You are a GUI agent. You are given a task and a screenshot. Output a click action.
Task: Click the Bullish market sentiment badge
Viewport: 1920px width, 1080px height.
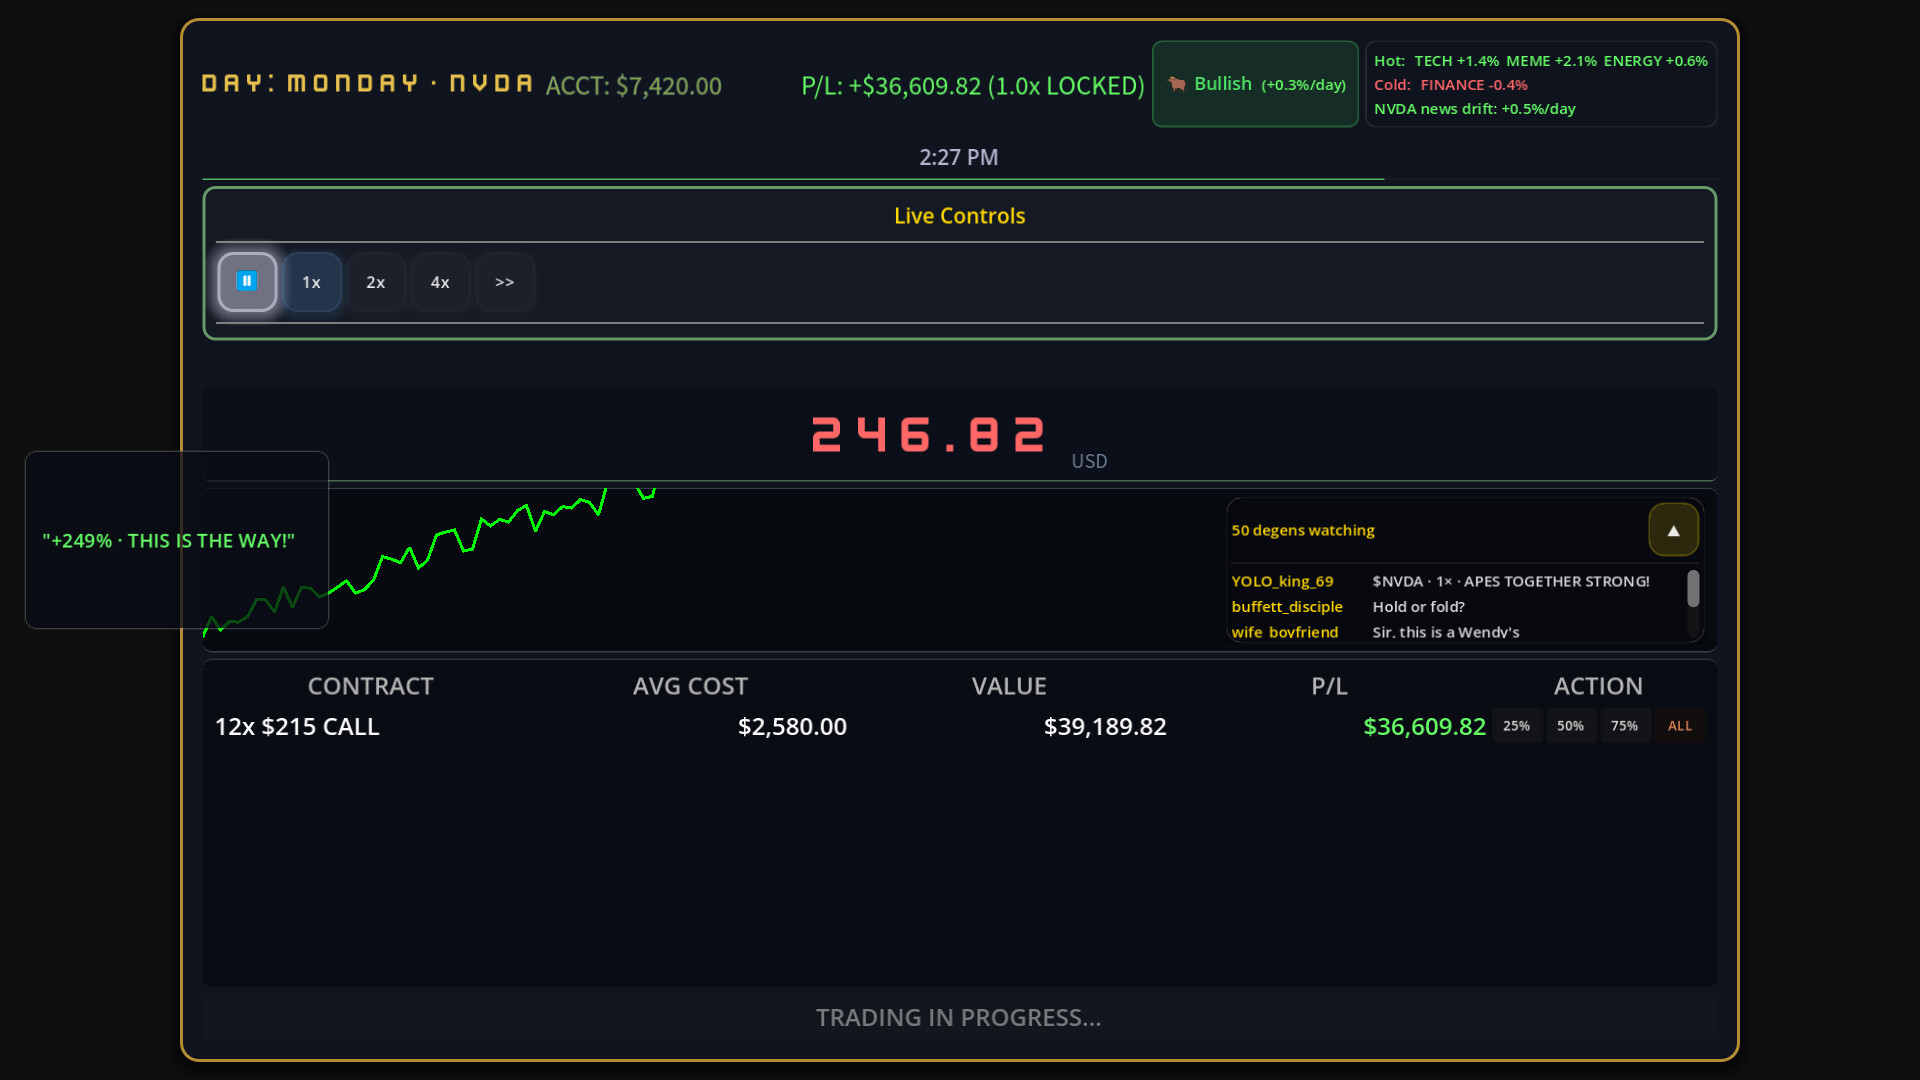point(1255,84)
